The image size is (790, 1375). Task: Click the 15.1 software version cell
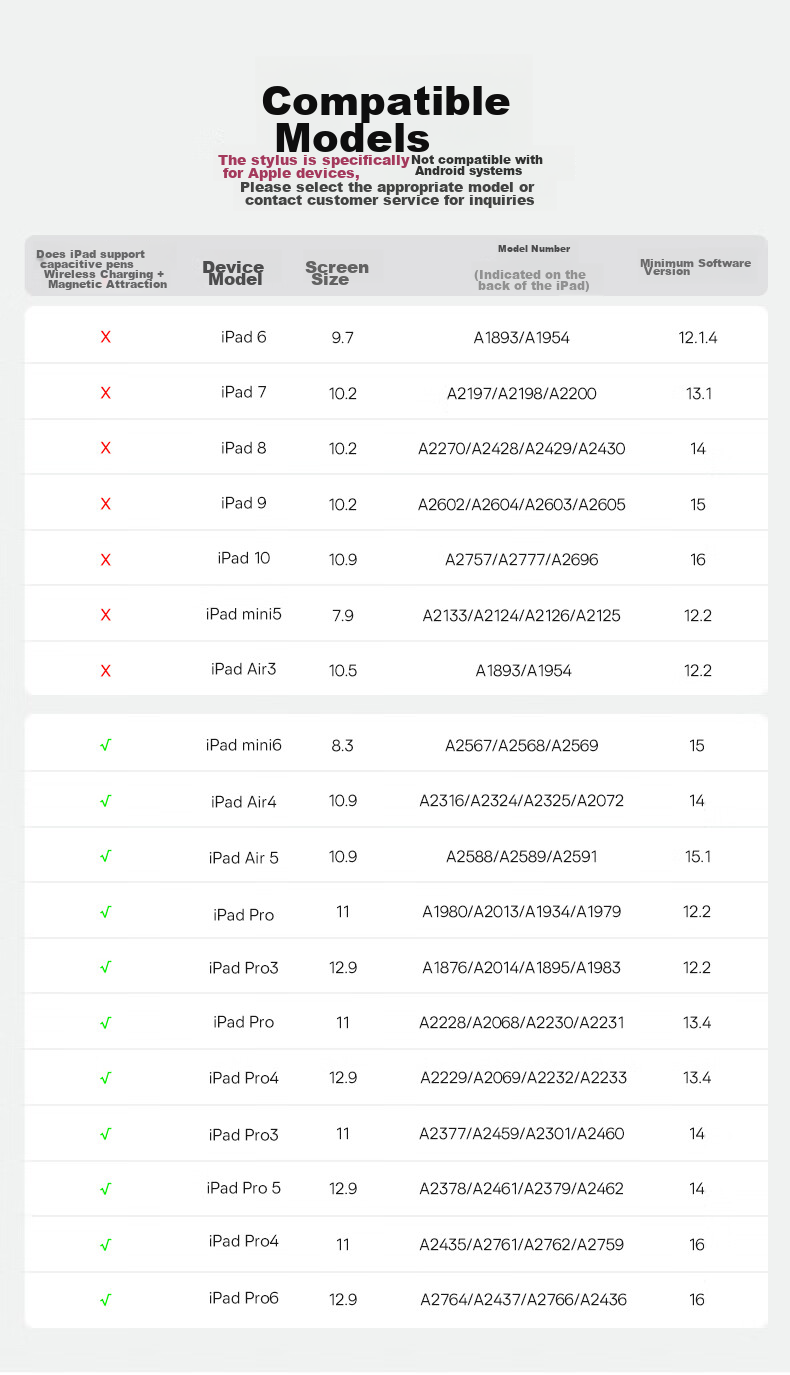click(697, 856)
